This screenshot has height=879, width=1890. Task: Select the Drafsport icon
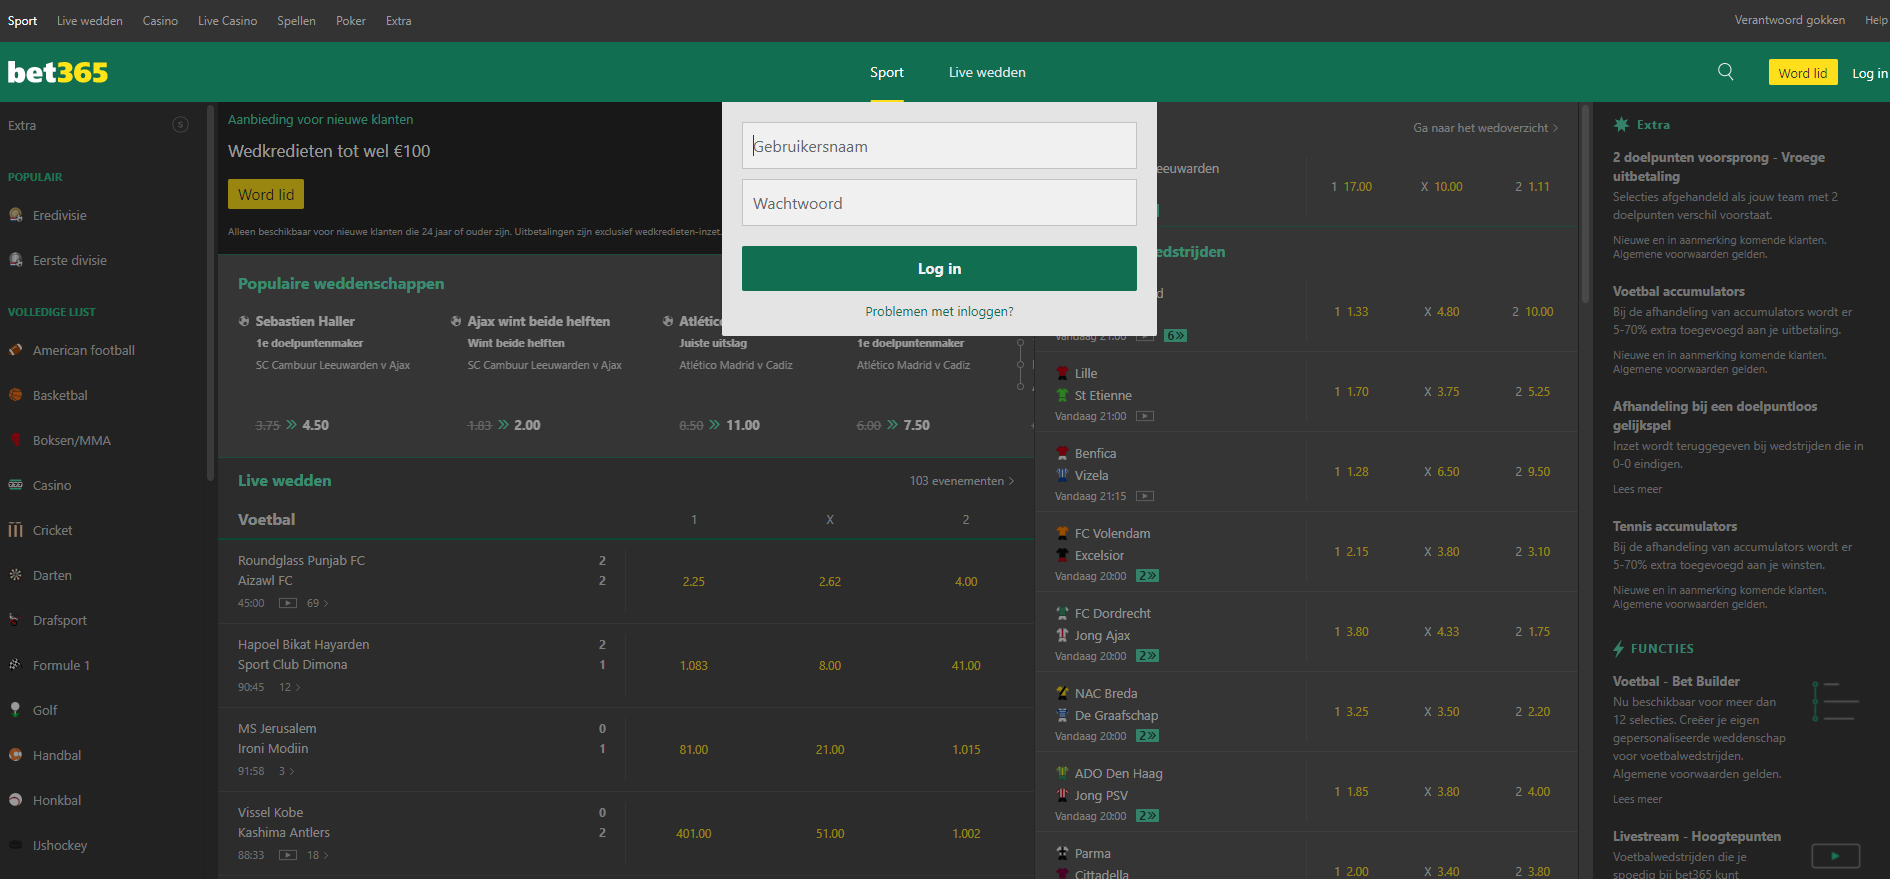(x=16, y=620)
